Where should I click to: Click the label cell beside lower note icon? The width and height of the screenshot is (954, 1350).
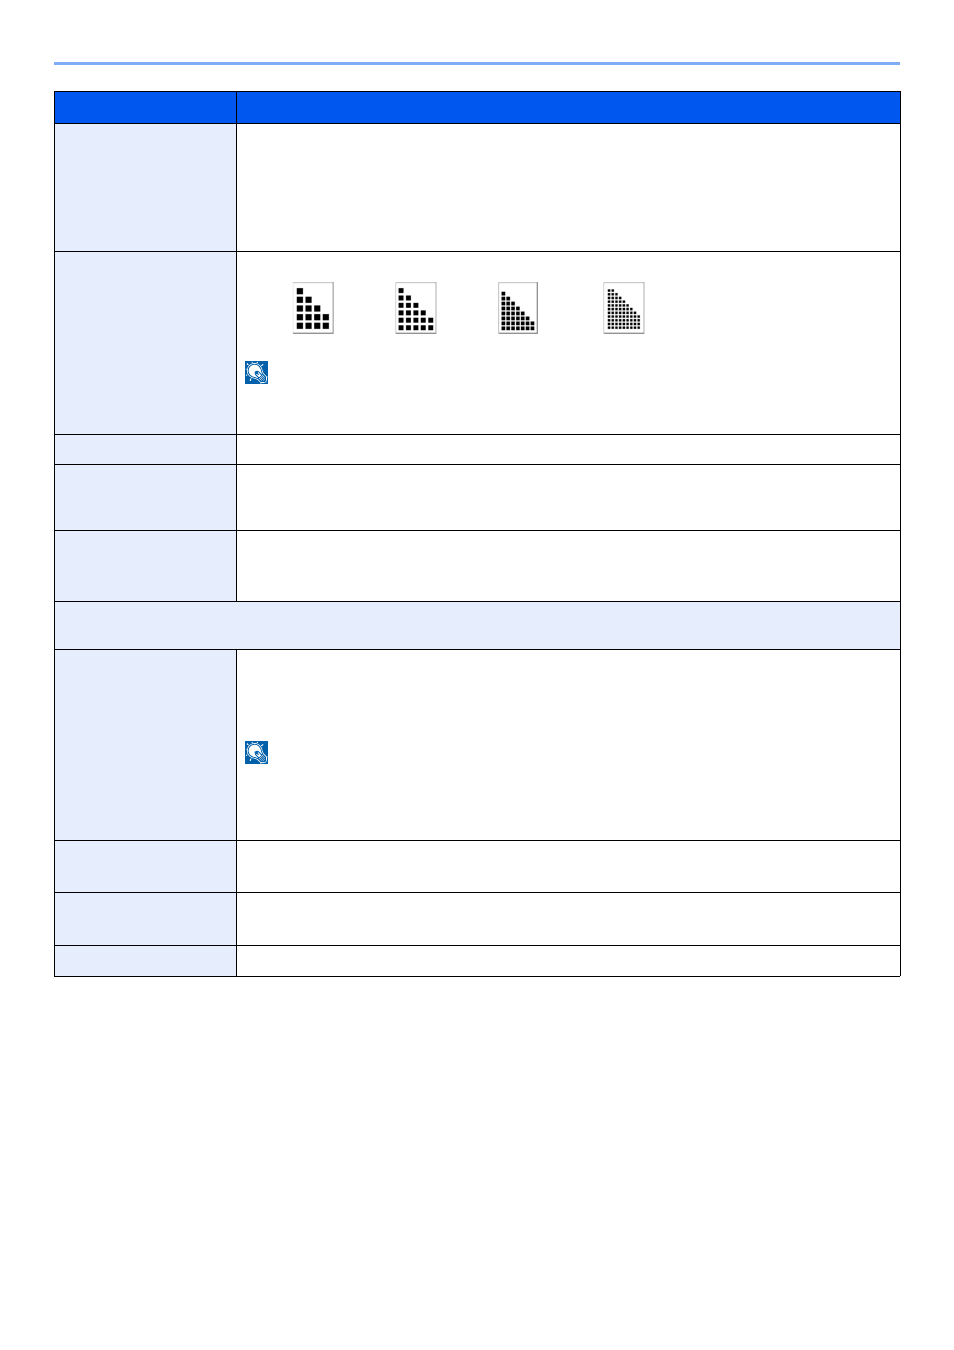point(145,745)
